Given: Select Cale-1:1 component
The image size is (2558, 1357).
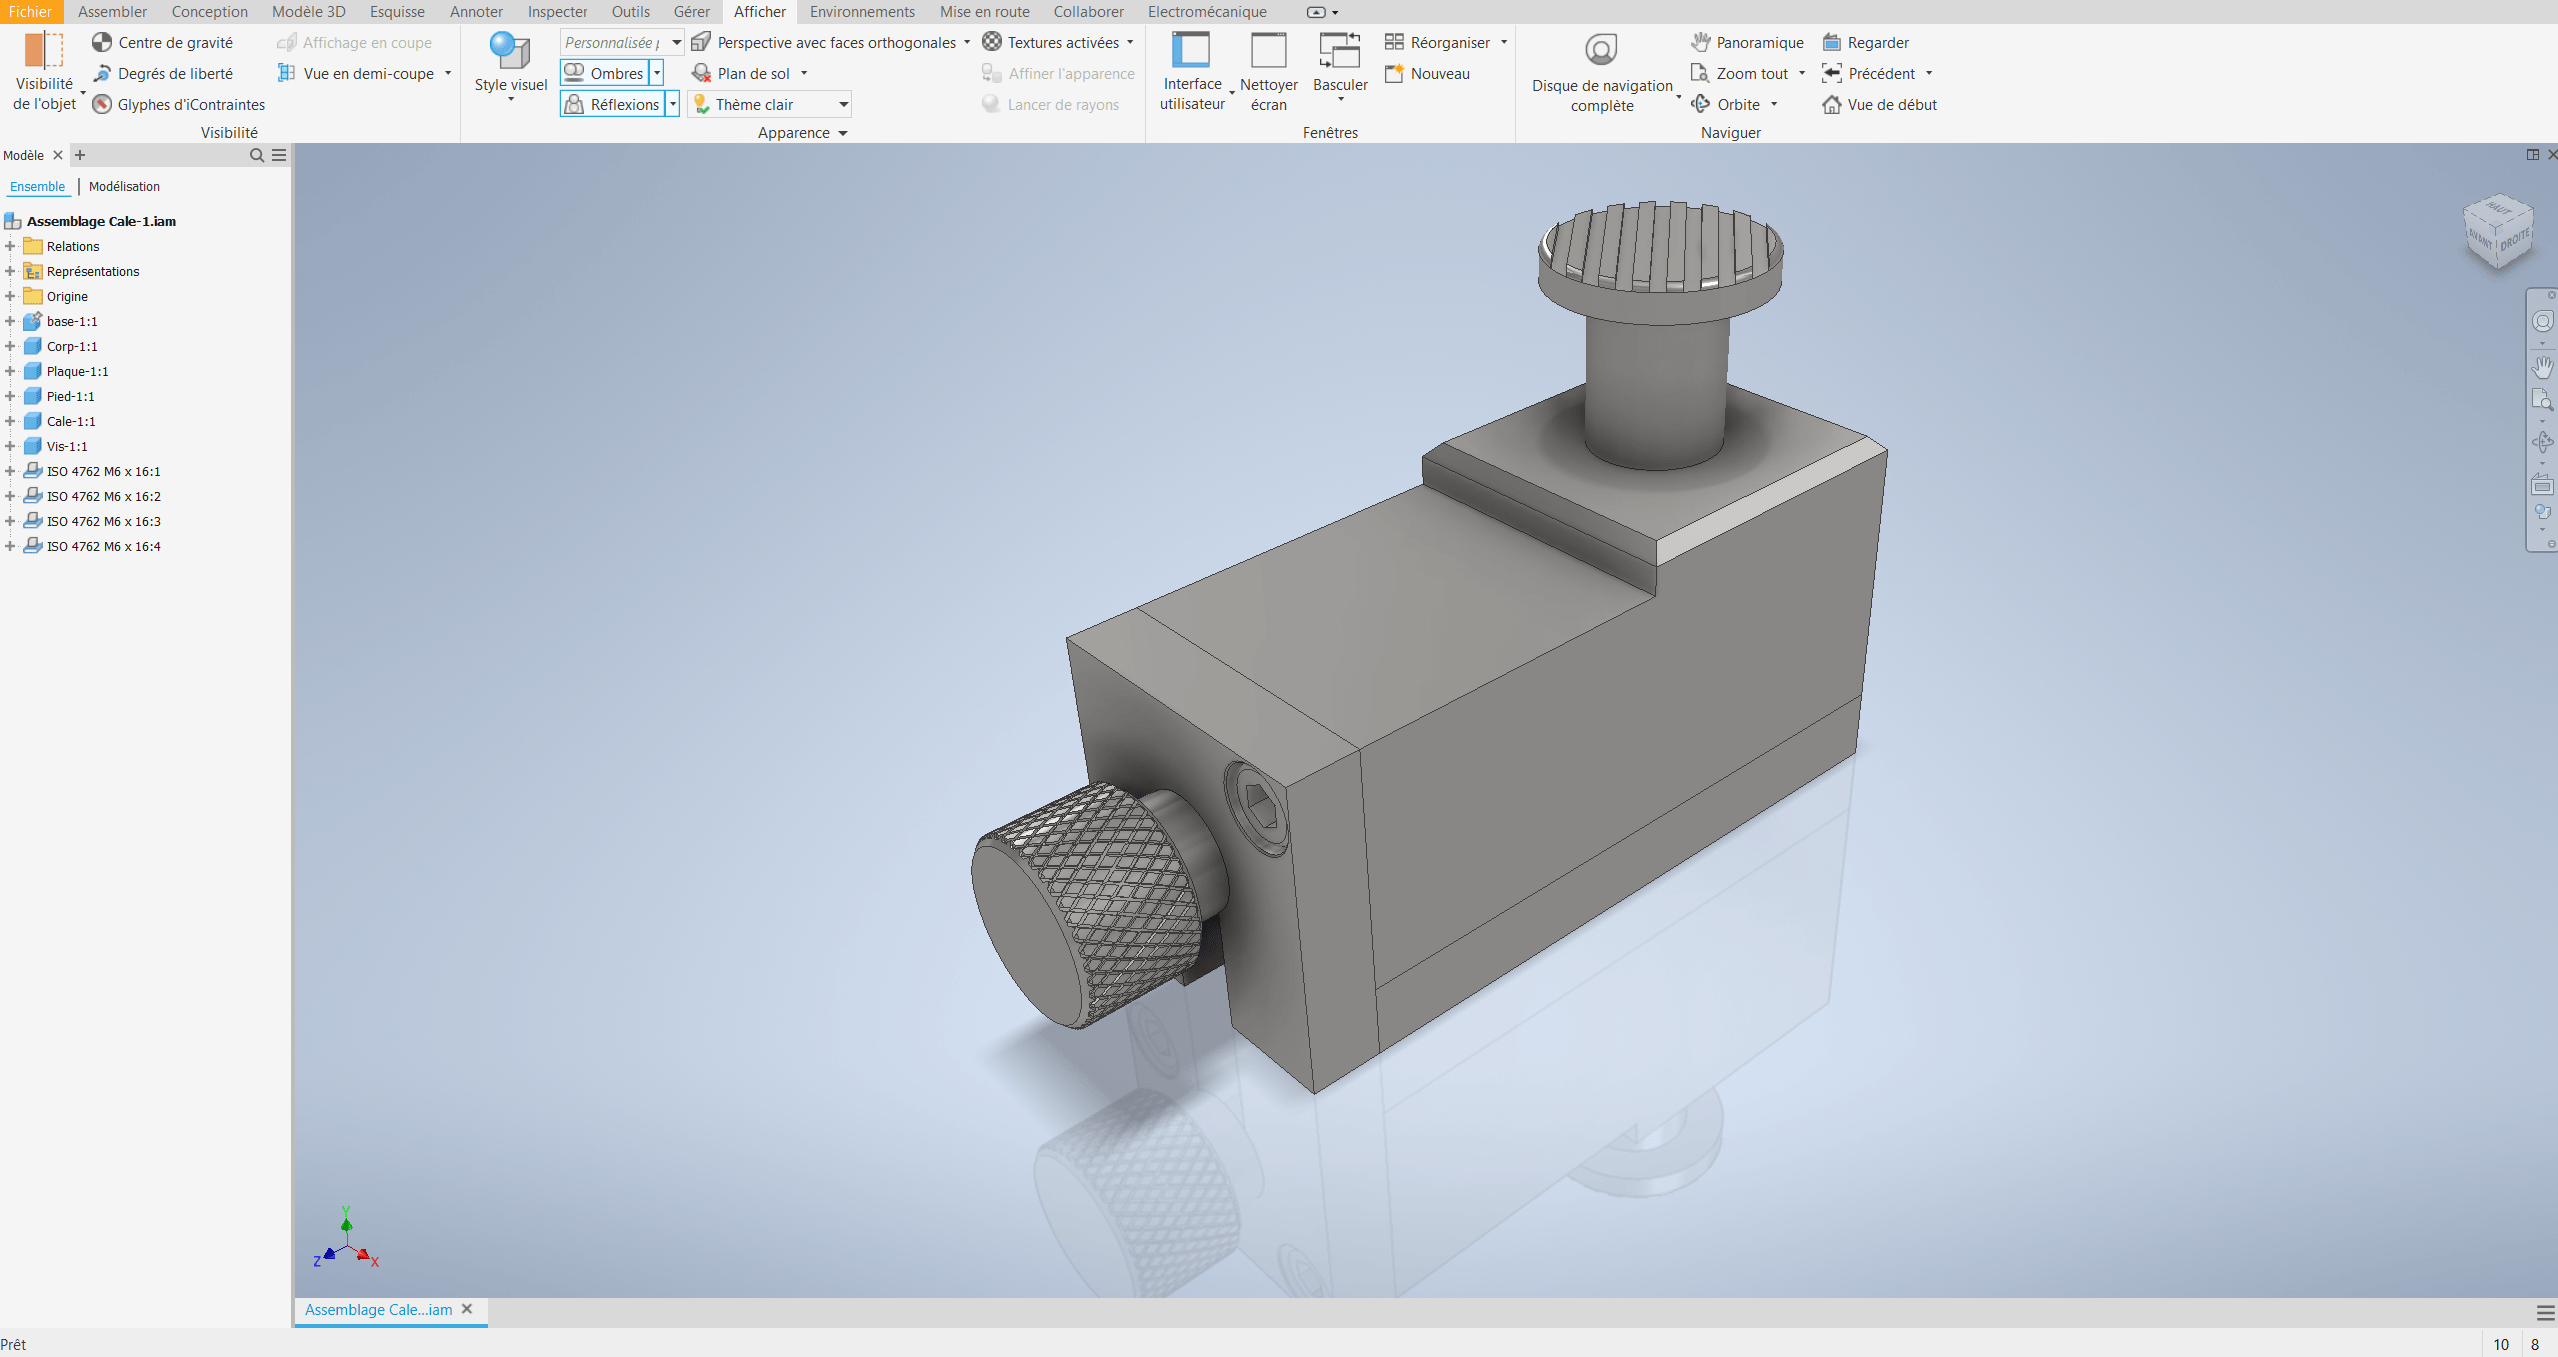Looking at the screenshot, I should coord(71,421).
